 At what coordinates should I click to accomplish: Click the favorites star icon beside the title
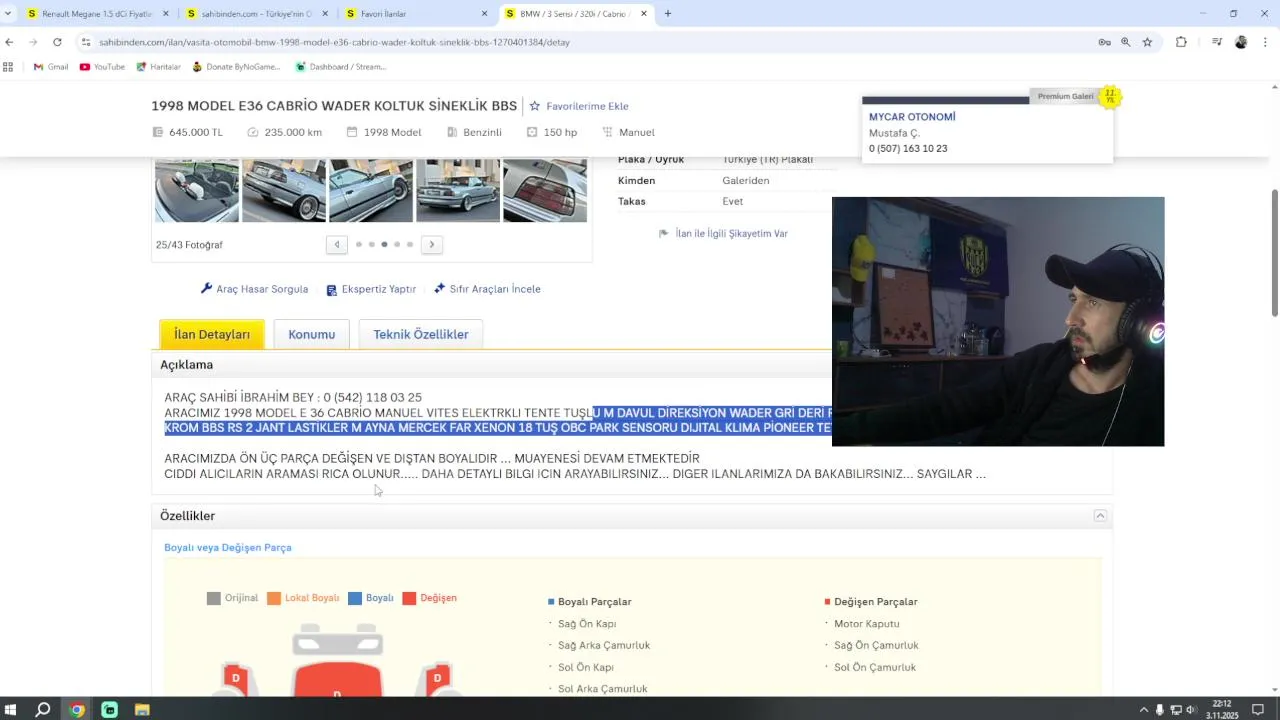click(535, 106)
